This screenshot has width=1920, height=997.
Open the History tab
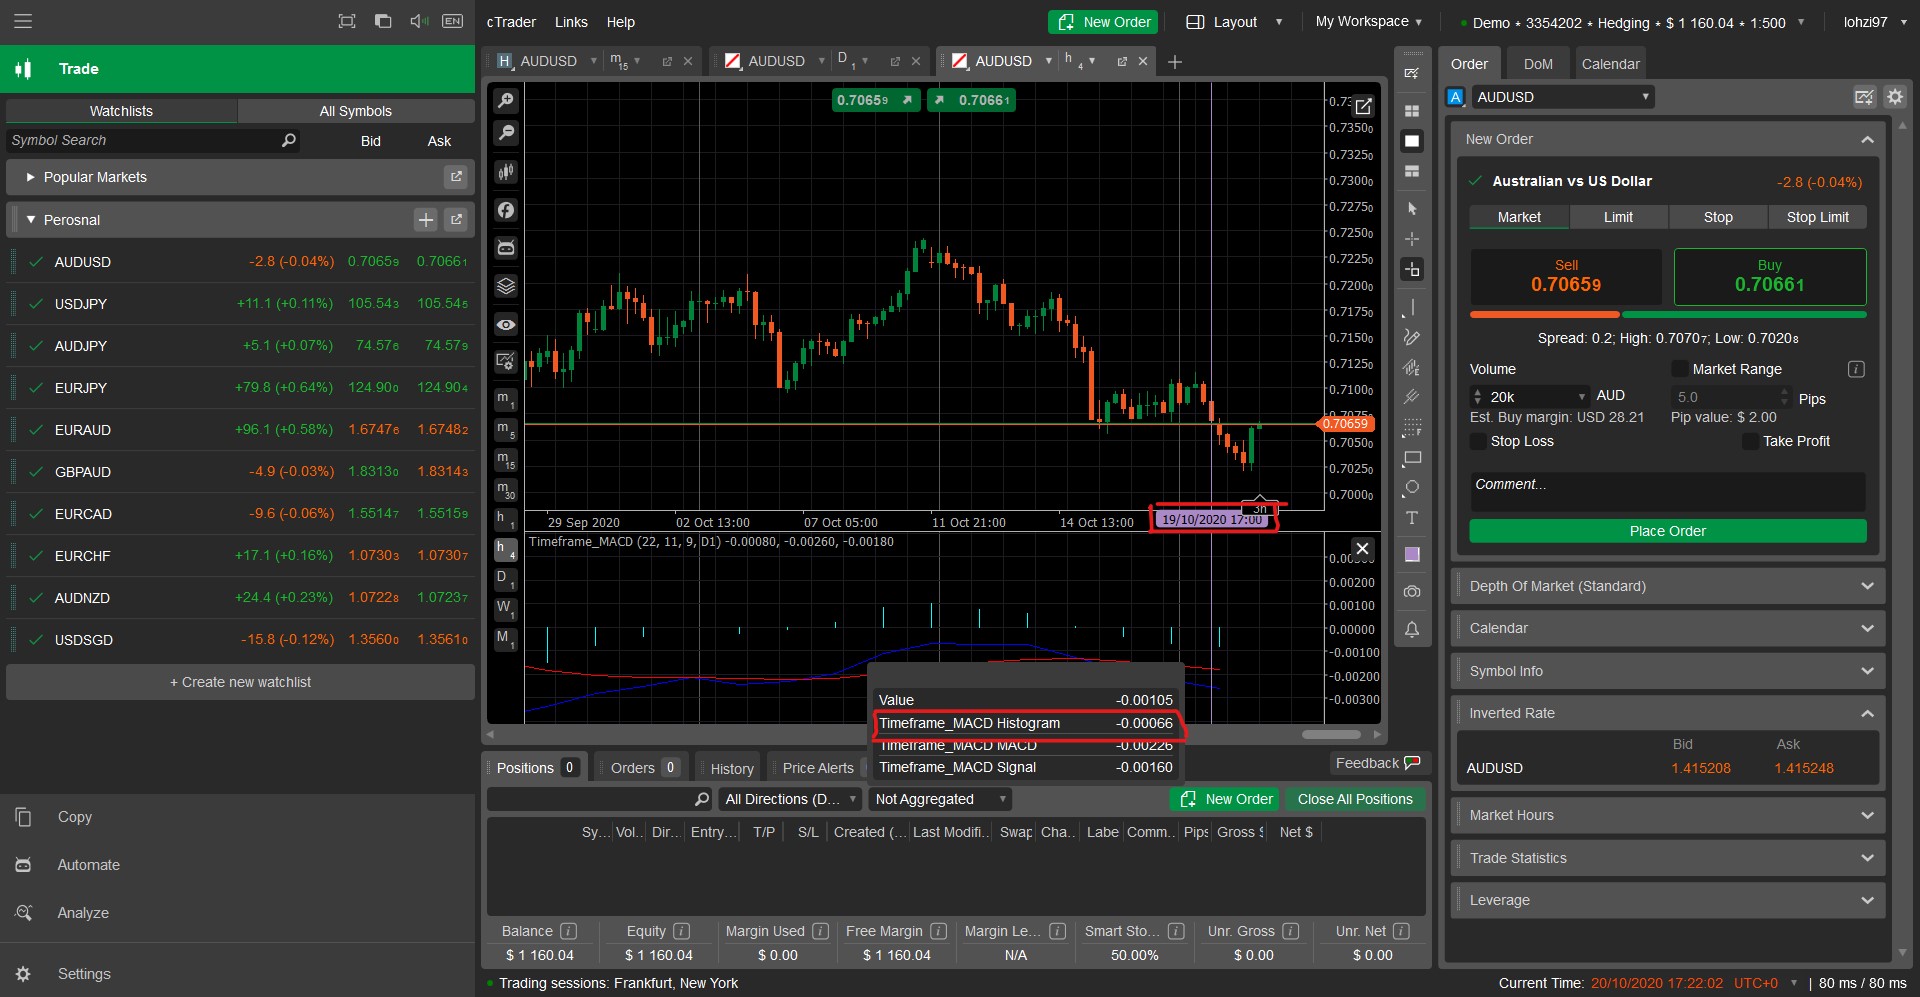(732, 768)
